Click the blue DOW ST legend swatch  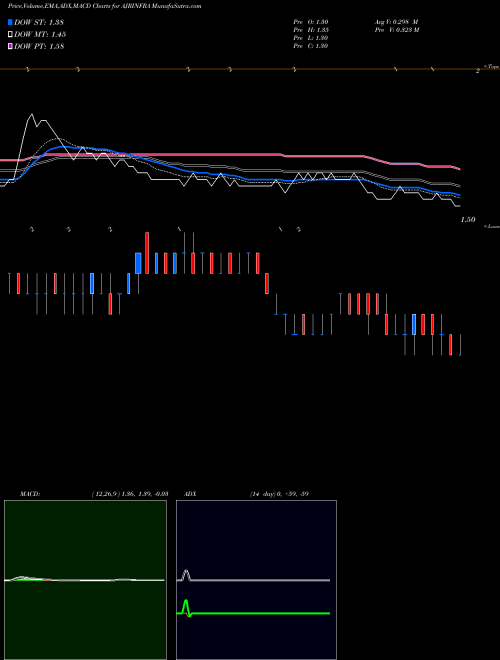click(x=11, y=22)
